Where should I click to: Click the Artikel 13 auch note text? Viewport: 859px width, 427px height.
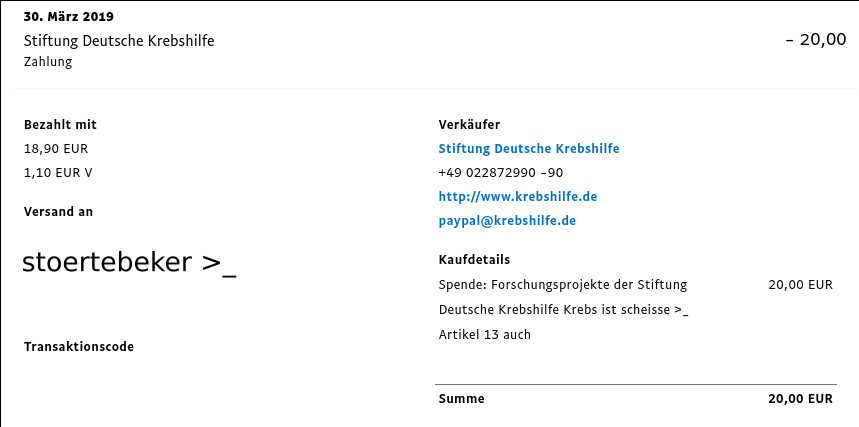click(x=484, y=334)
